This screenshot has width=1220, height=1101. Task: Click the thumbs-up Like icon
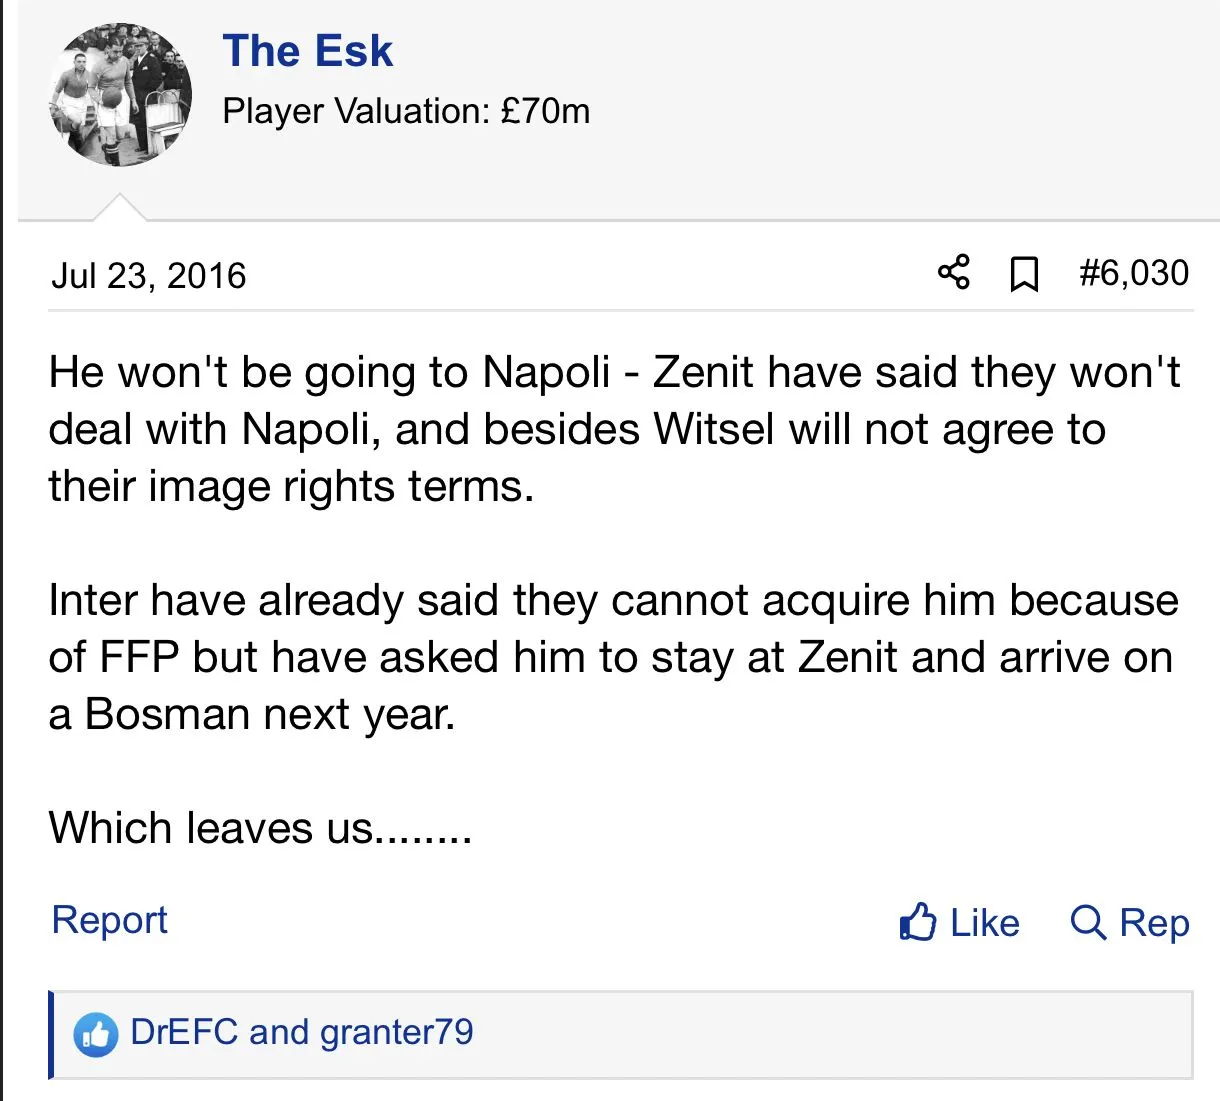pyautogui.click(x=917, y=922)
